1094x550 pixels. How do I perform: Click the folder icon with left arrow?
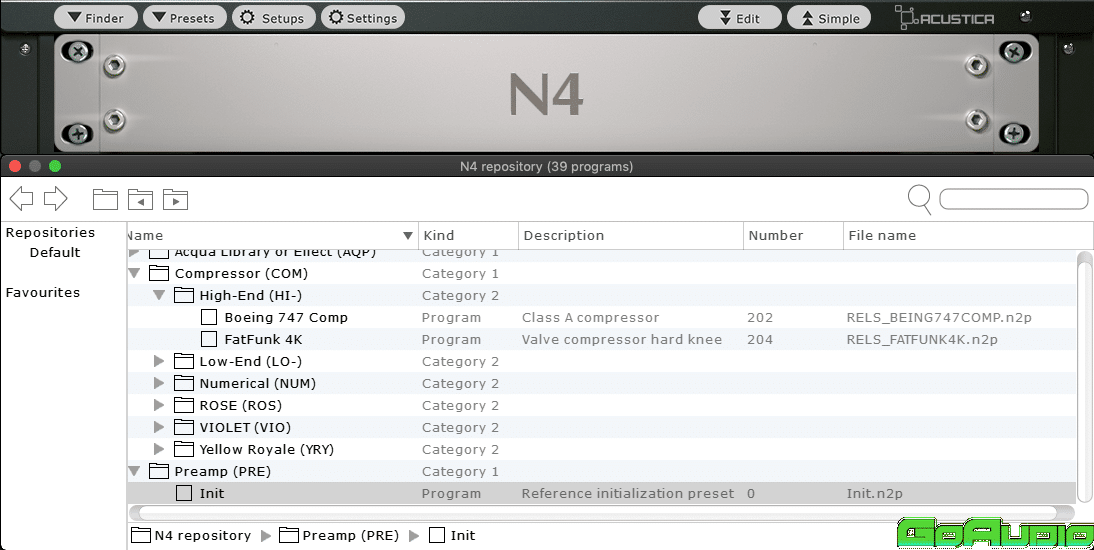click(x=140, y=200)
